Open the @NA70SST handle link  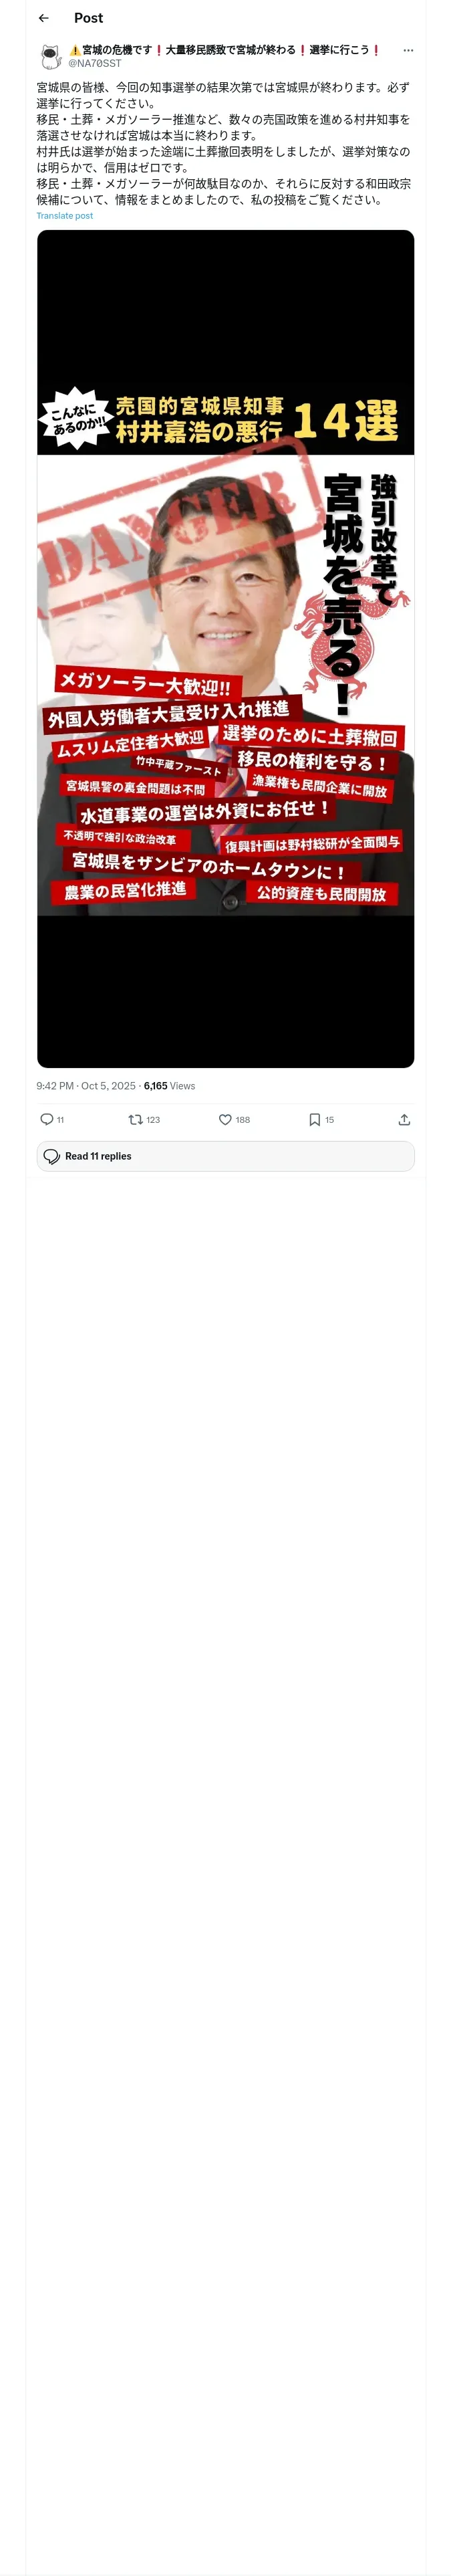(x=94, y=63)
